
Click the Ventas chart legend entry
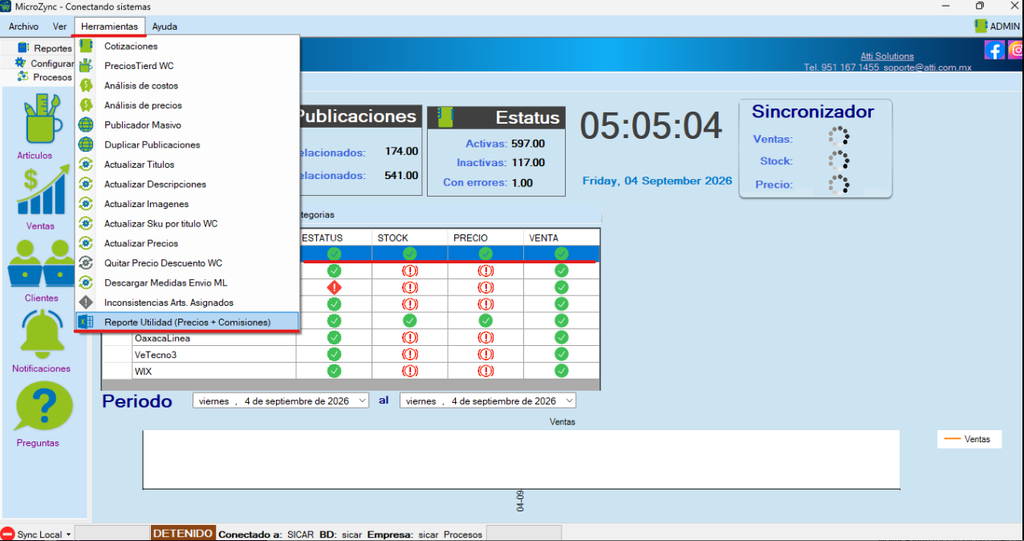(968, 439)
